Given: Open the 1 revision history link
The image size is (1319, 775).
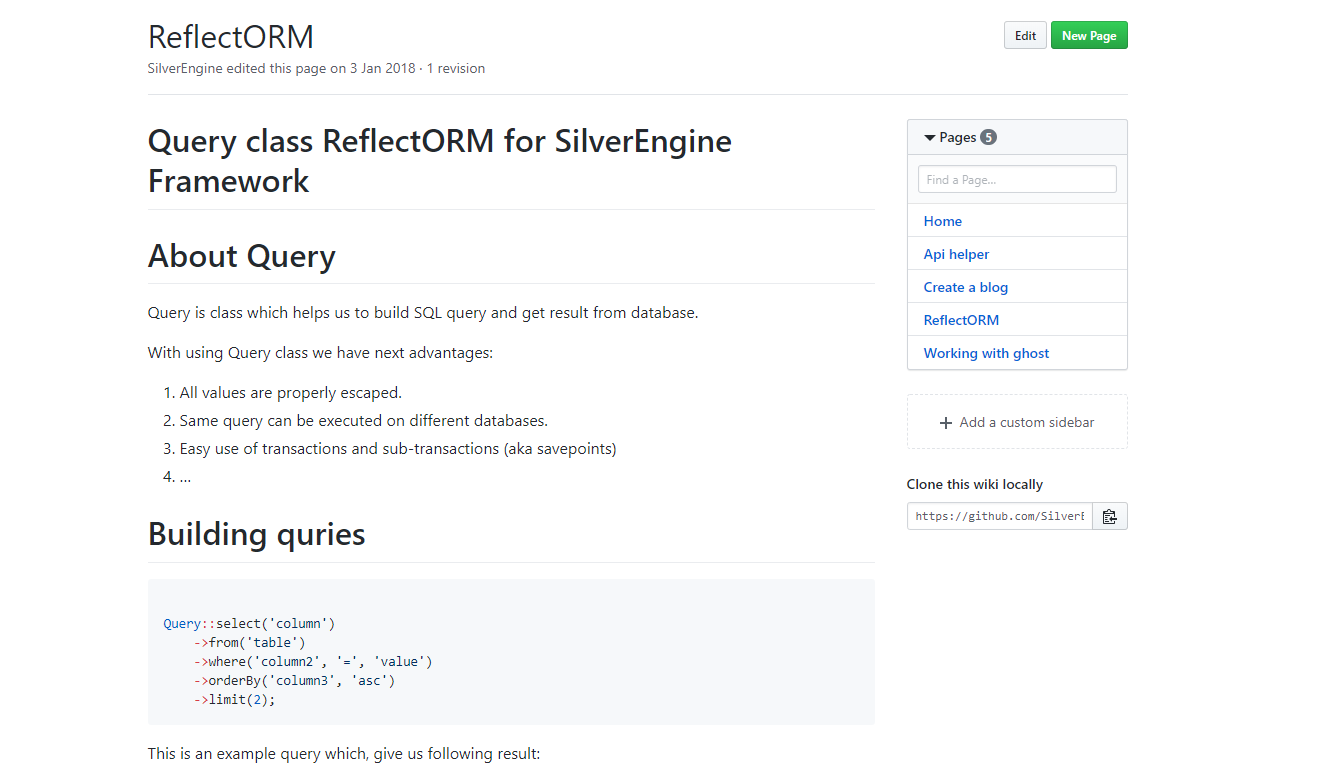Looking at the screenshot, I should point(456,69).
